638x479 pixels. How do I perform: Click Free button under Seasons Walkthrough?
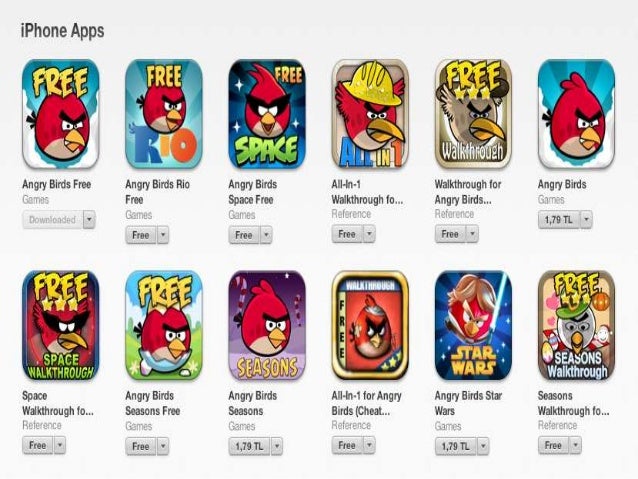point(553,445)
